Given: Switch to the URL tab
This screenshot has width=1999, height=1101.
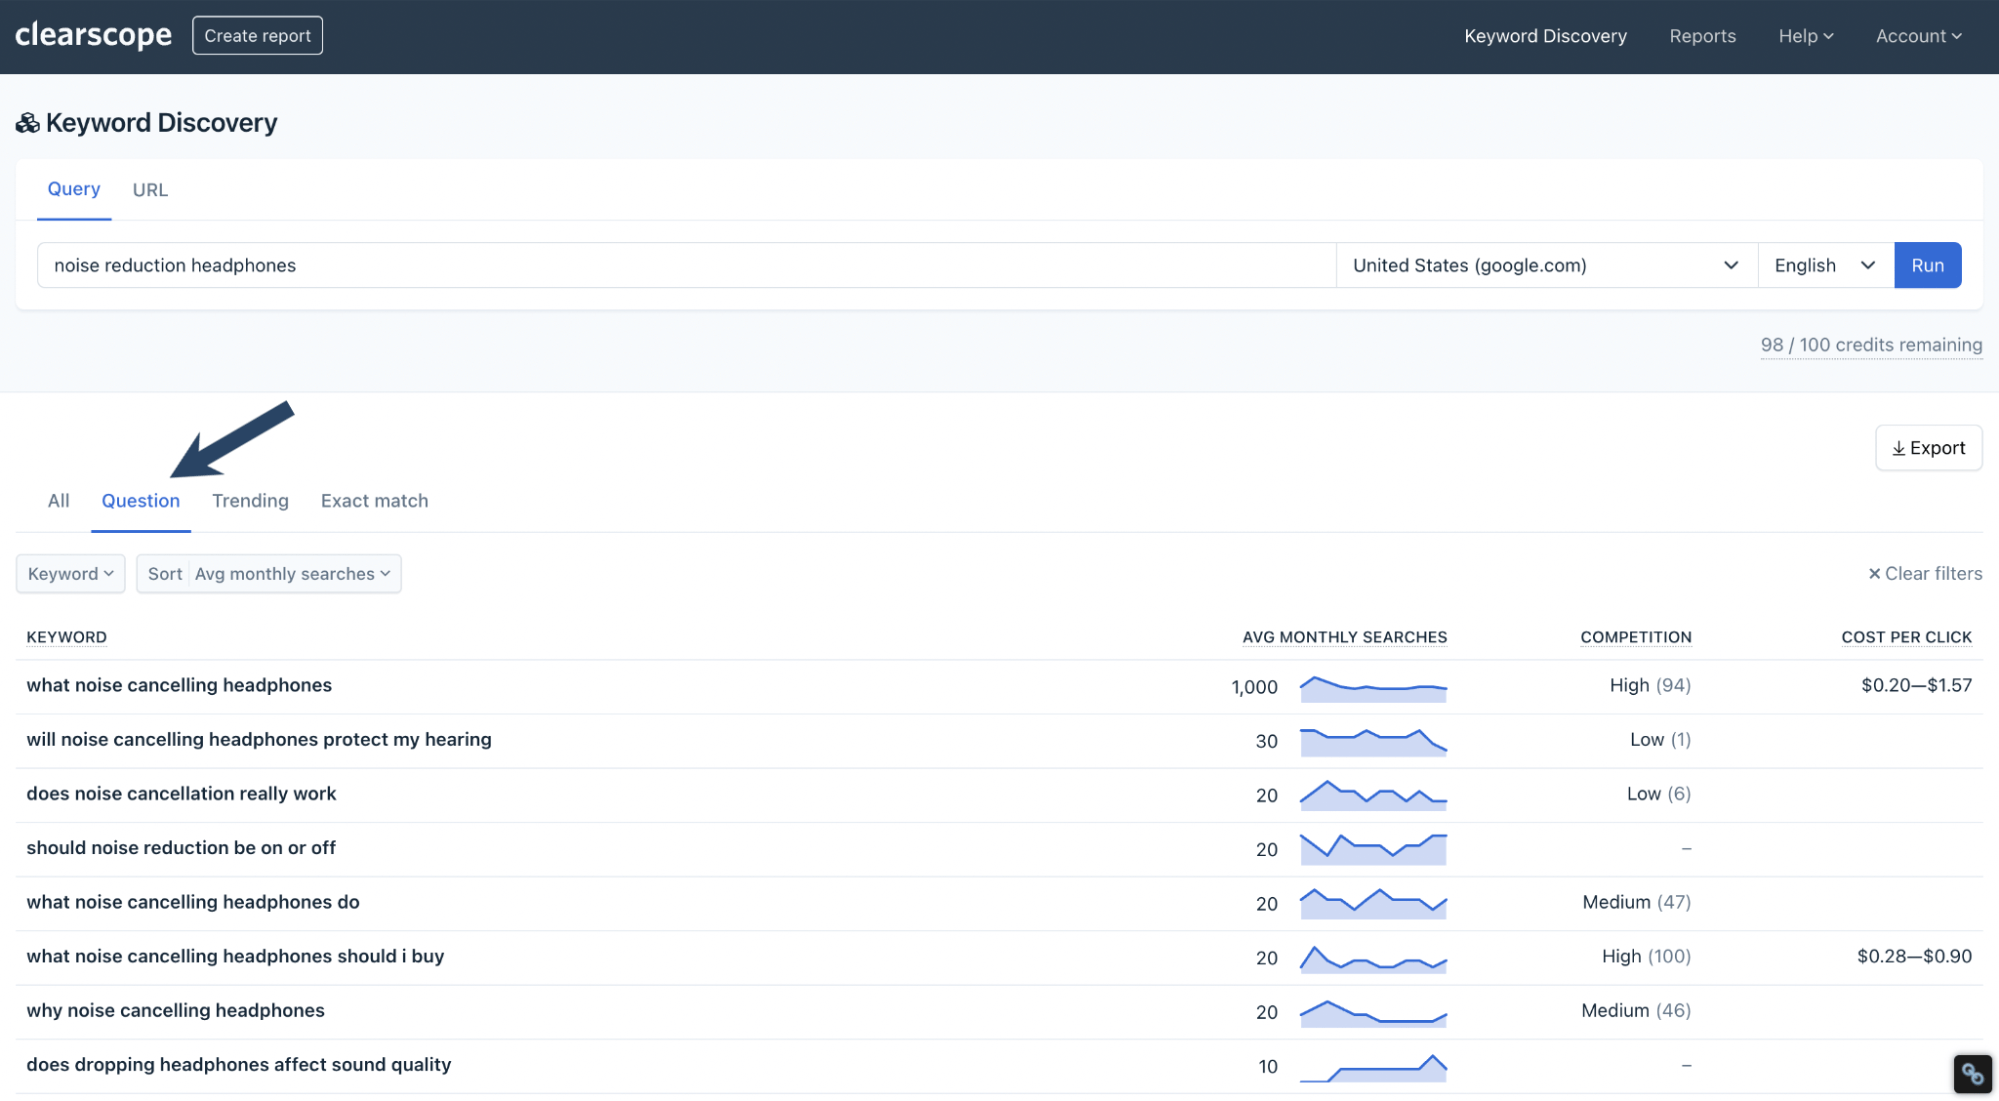Looking at the screenshot, I should point(150,190).
